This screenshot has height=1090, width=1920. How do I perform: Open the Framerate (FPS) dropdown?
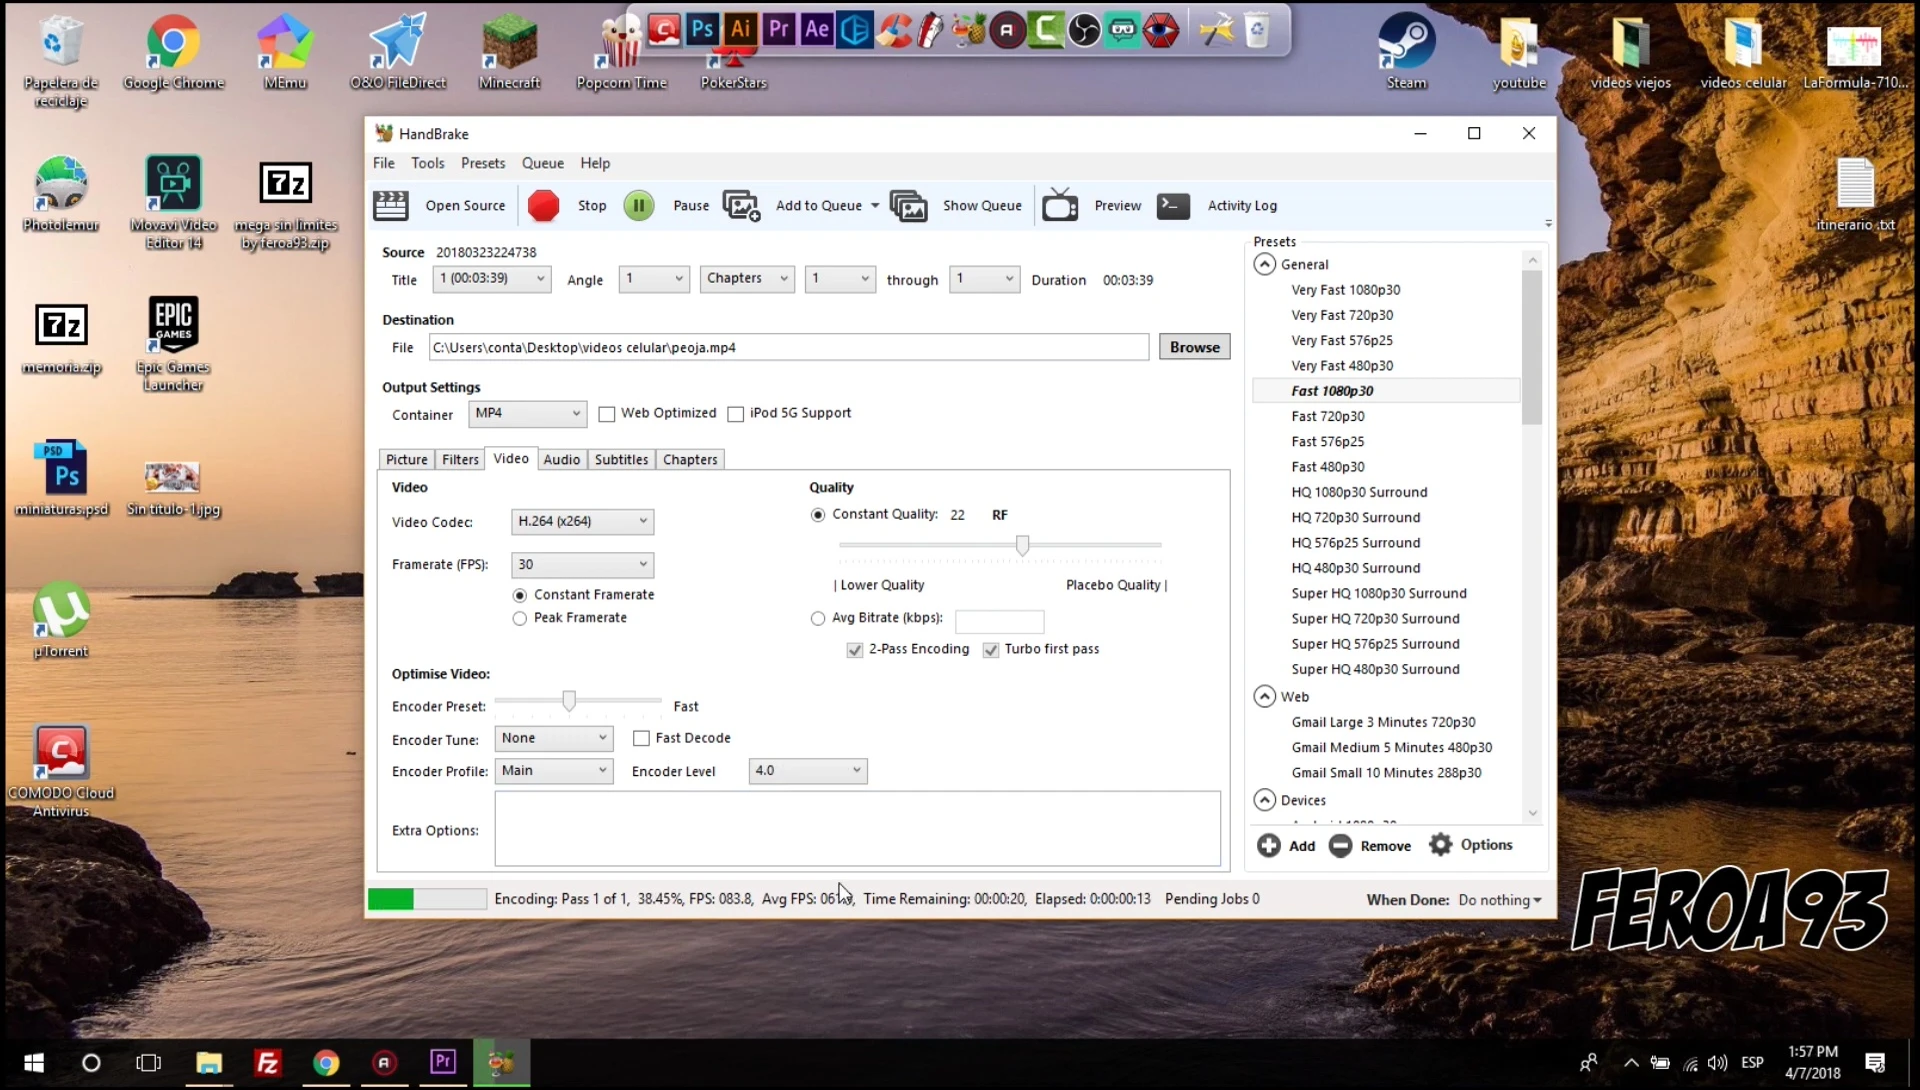click(583, 565)
